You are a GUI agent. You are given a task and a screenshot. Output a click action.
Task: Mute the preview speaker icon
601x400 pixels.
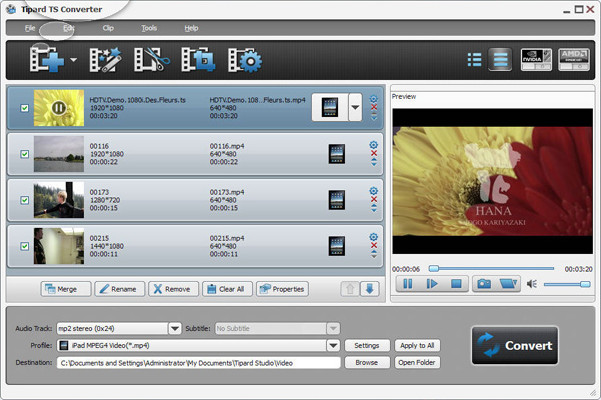533,284
